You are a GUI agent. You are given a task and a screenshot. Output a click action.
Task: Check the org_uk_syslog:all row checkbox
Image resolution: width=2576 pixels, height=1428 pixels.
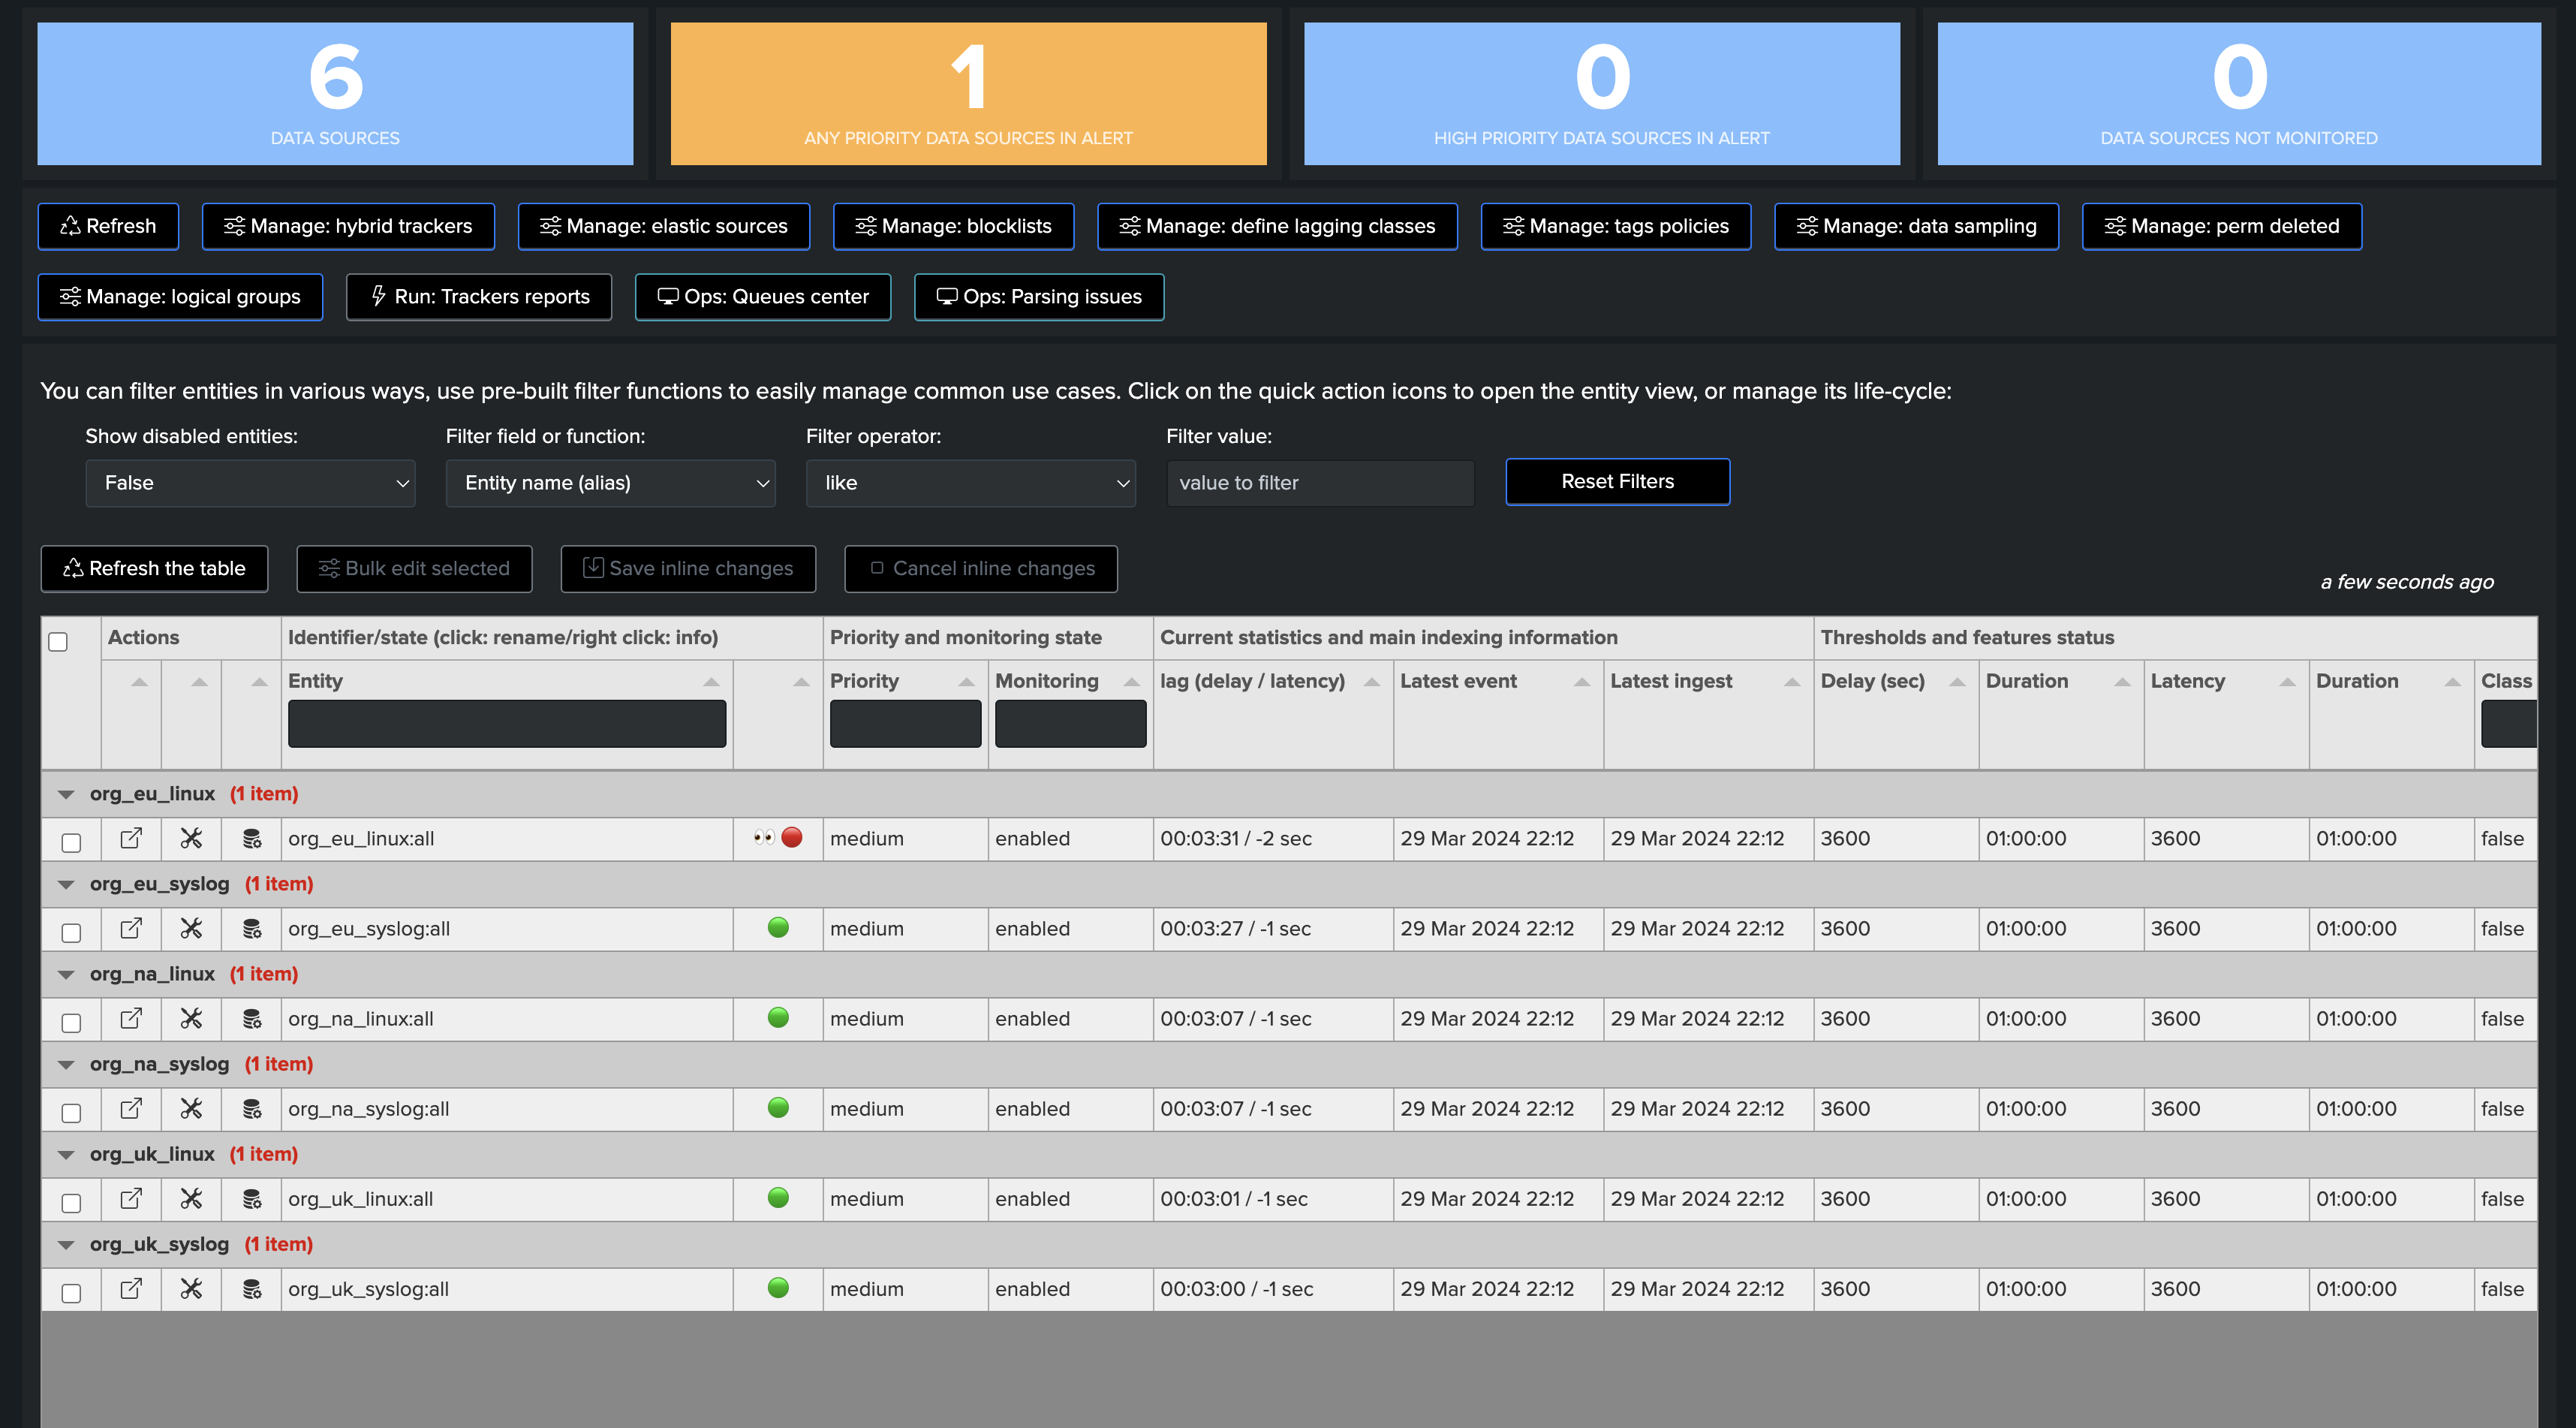71,1292
